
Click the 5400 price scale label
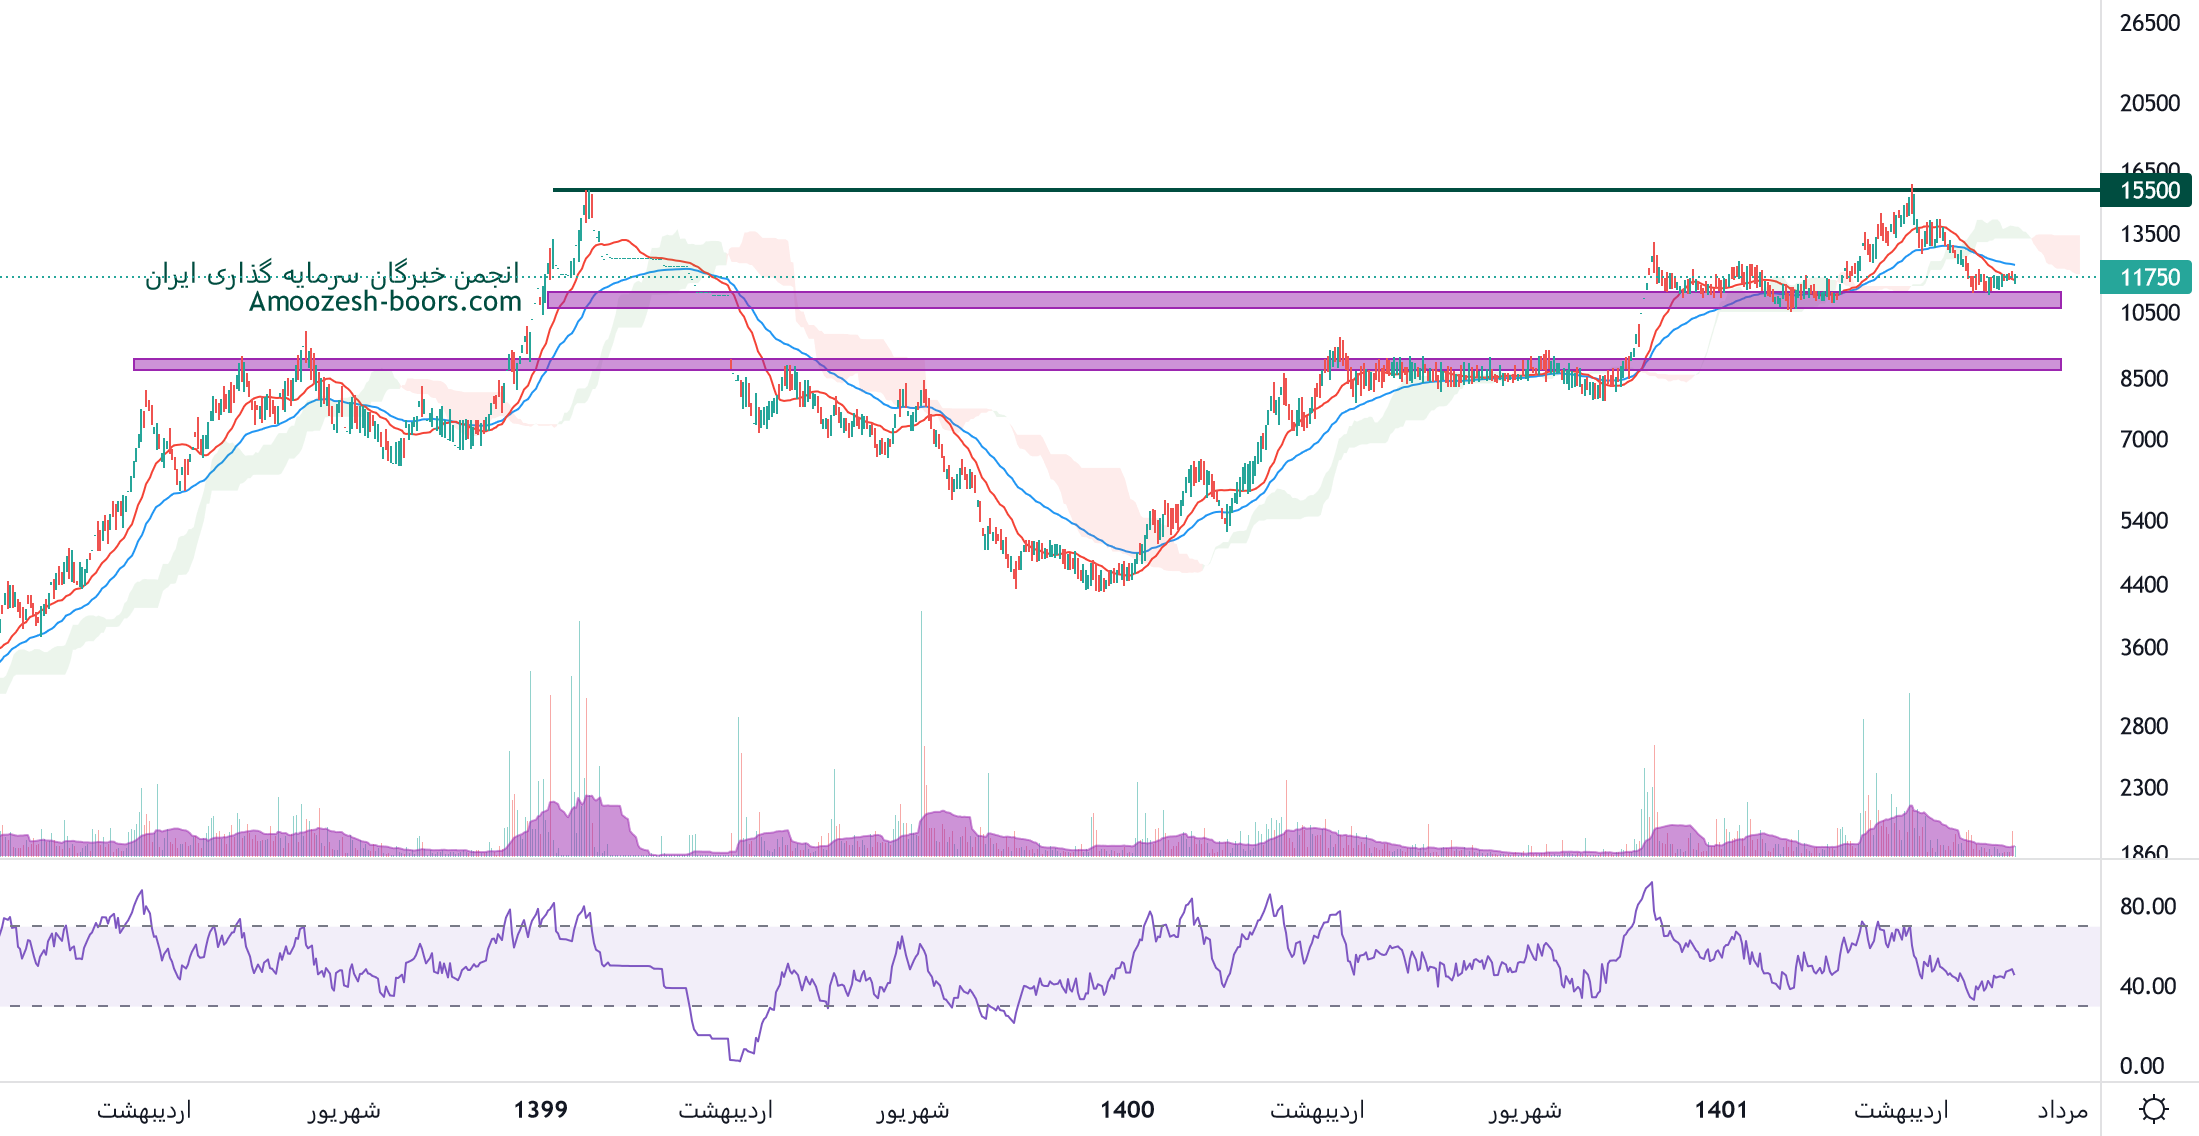point(2143,521)
